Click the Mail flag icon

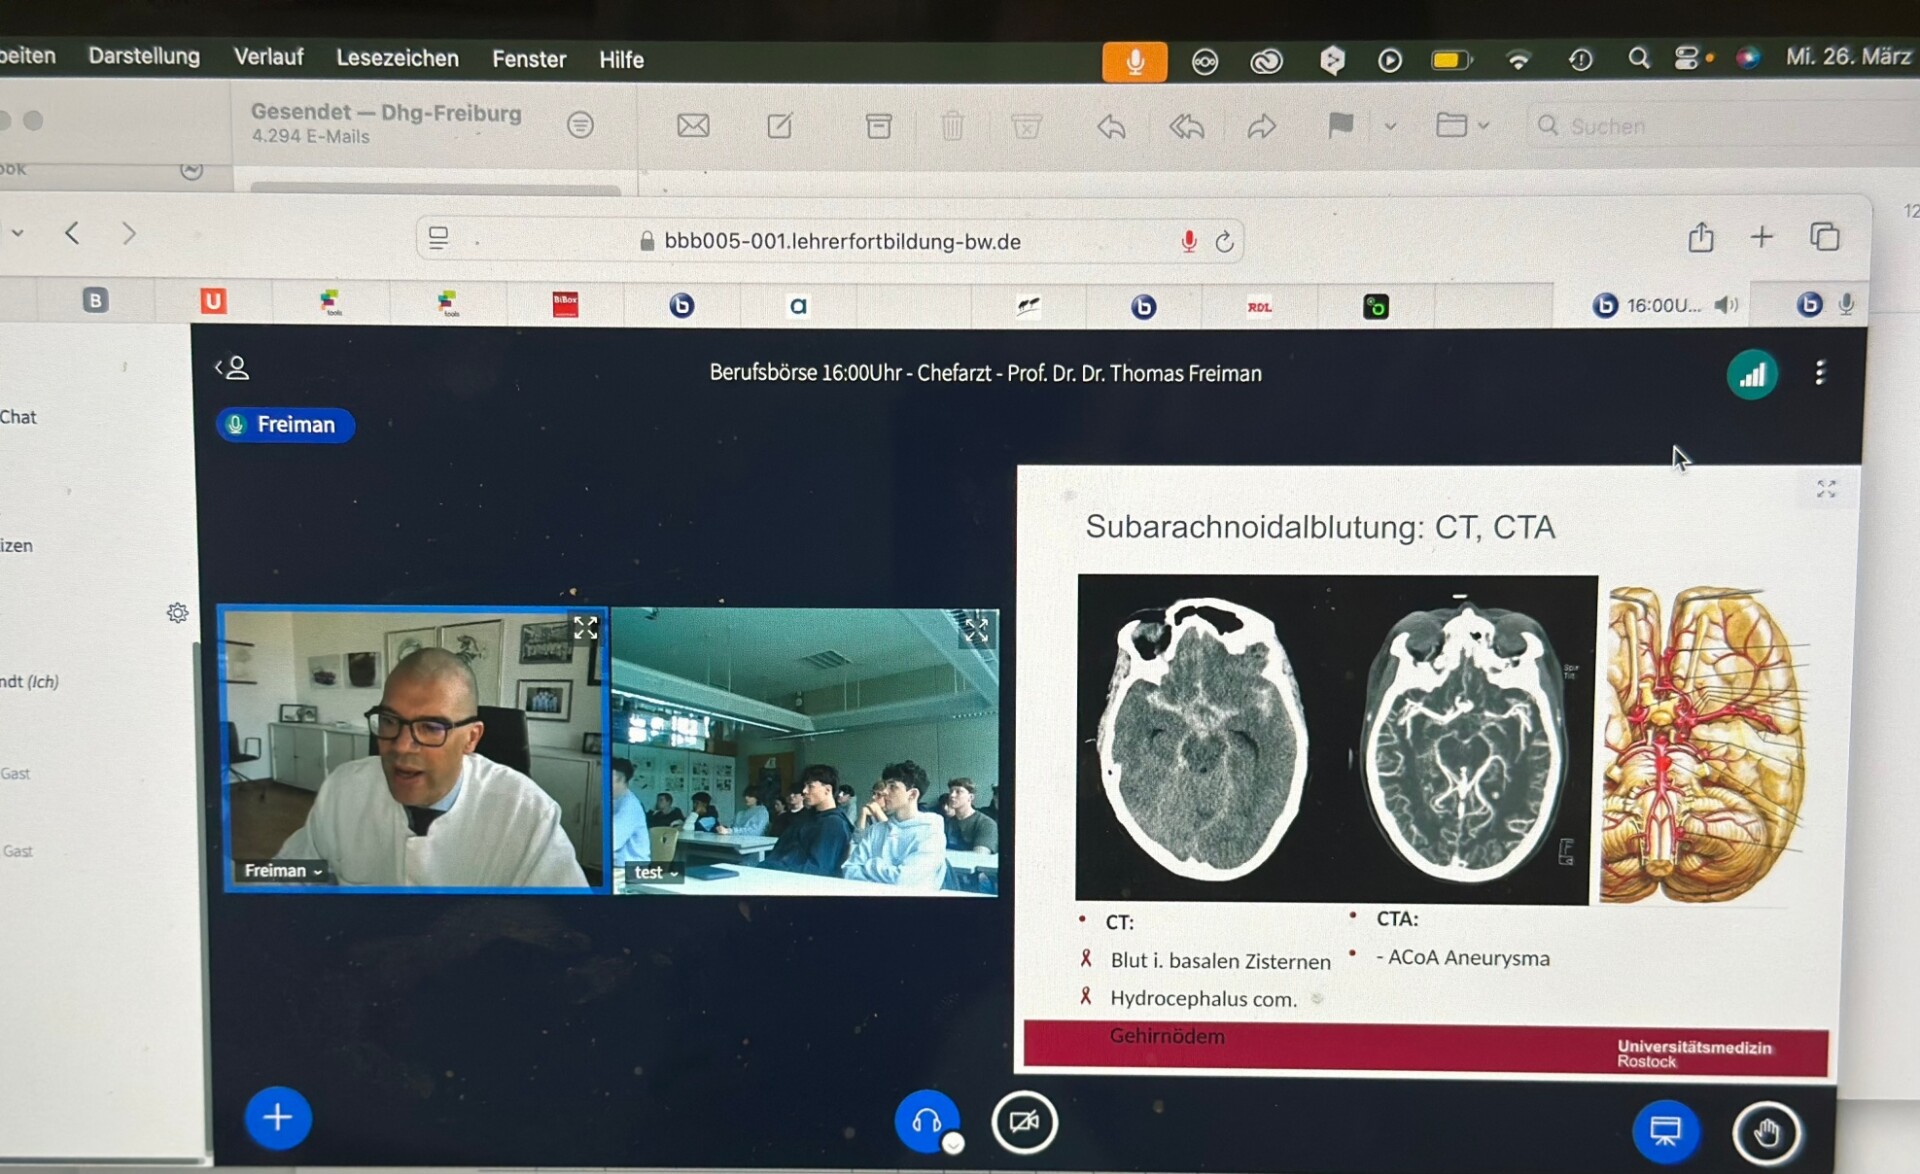click(x=1340, y=126)
